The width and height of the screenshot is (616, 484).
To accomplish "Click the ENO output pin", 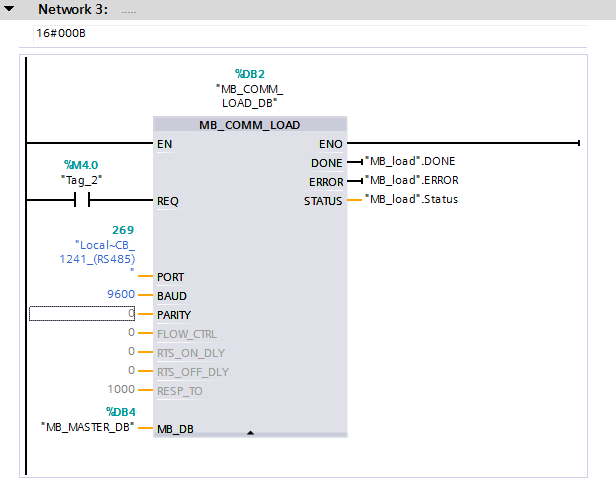I will tap(331, 144).
